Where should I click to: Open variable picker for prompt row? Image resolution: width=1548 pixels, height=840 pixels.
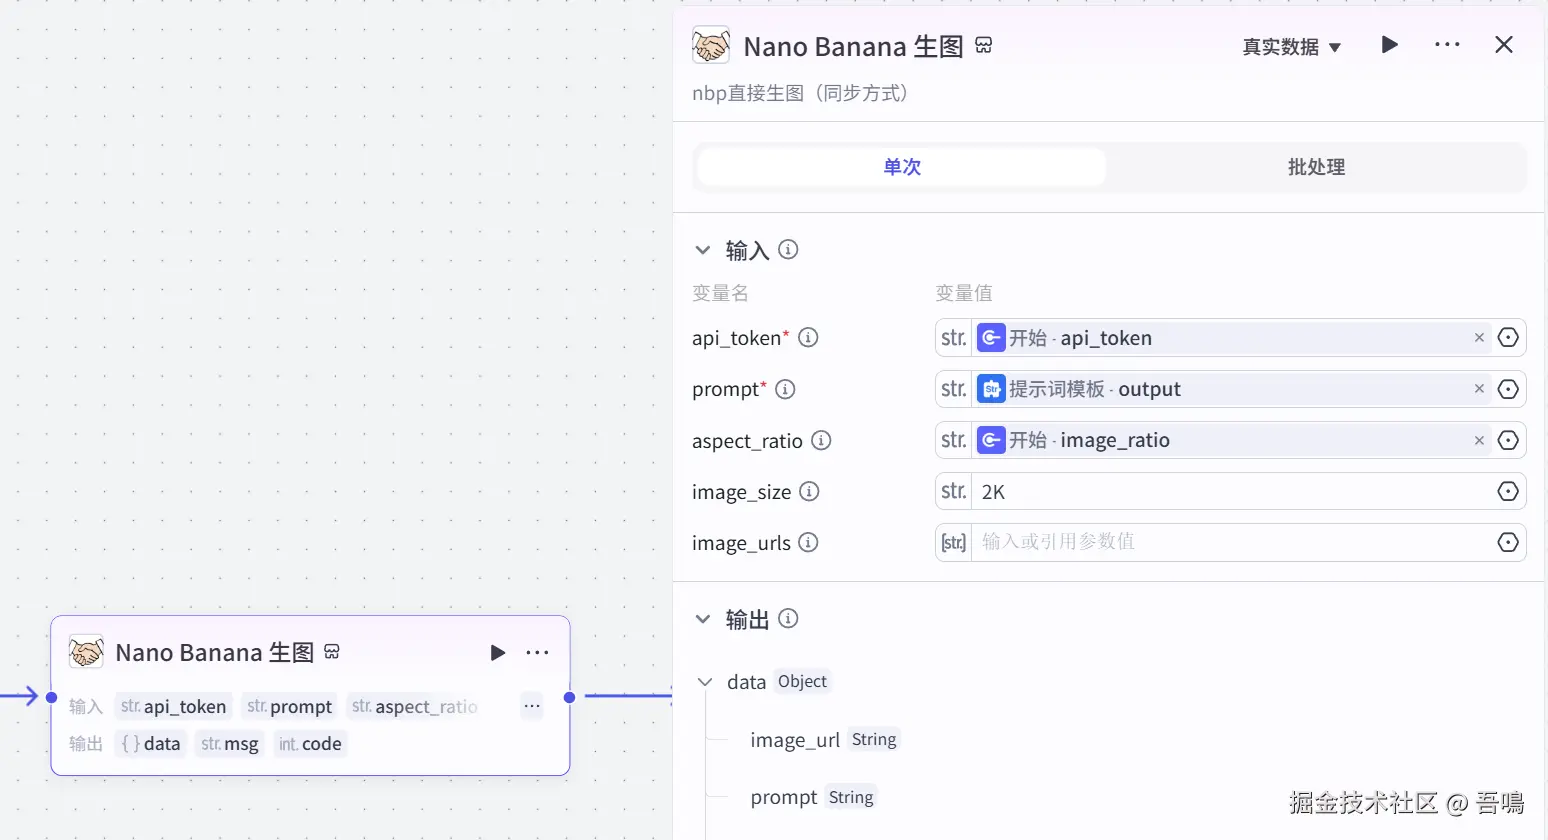tap(1508, 389)
